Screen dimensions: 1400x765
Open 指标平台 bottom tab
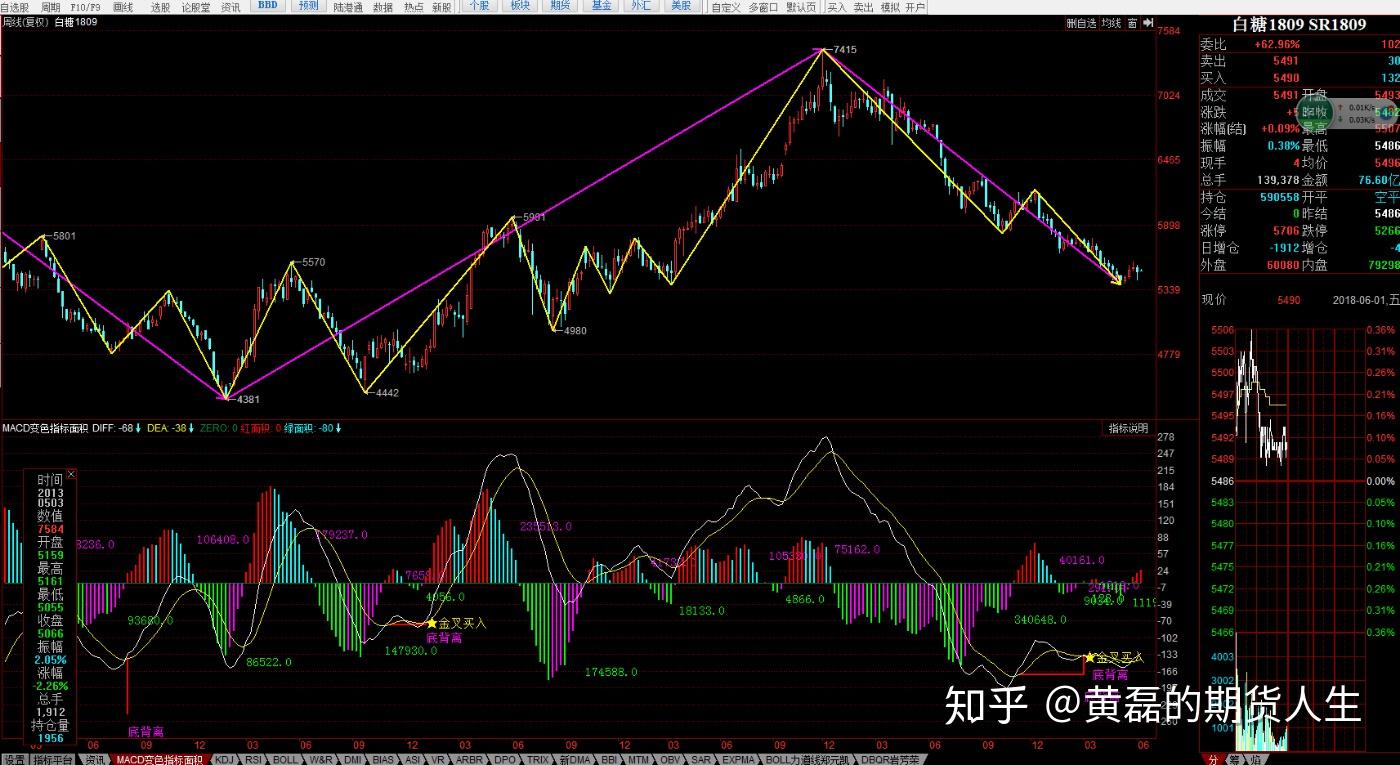click(52, 759)
